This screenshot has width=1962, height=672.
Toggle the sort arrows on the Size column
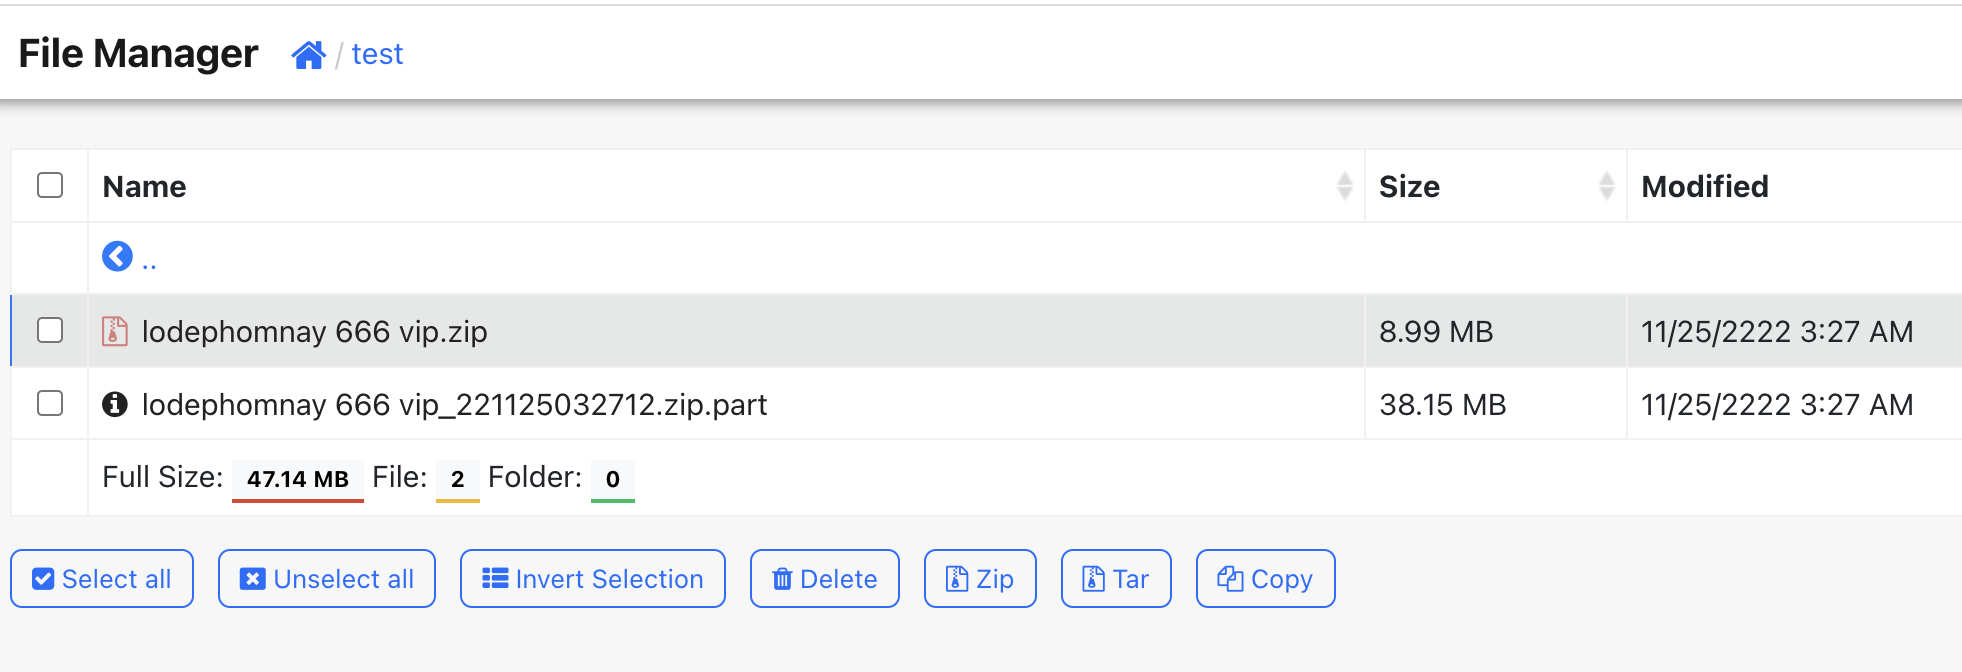tap(1607, 186)
